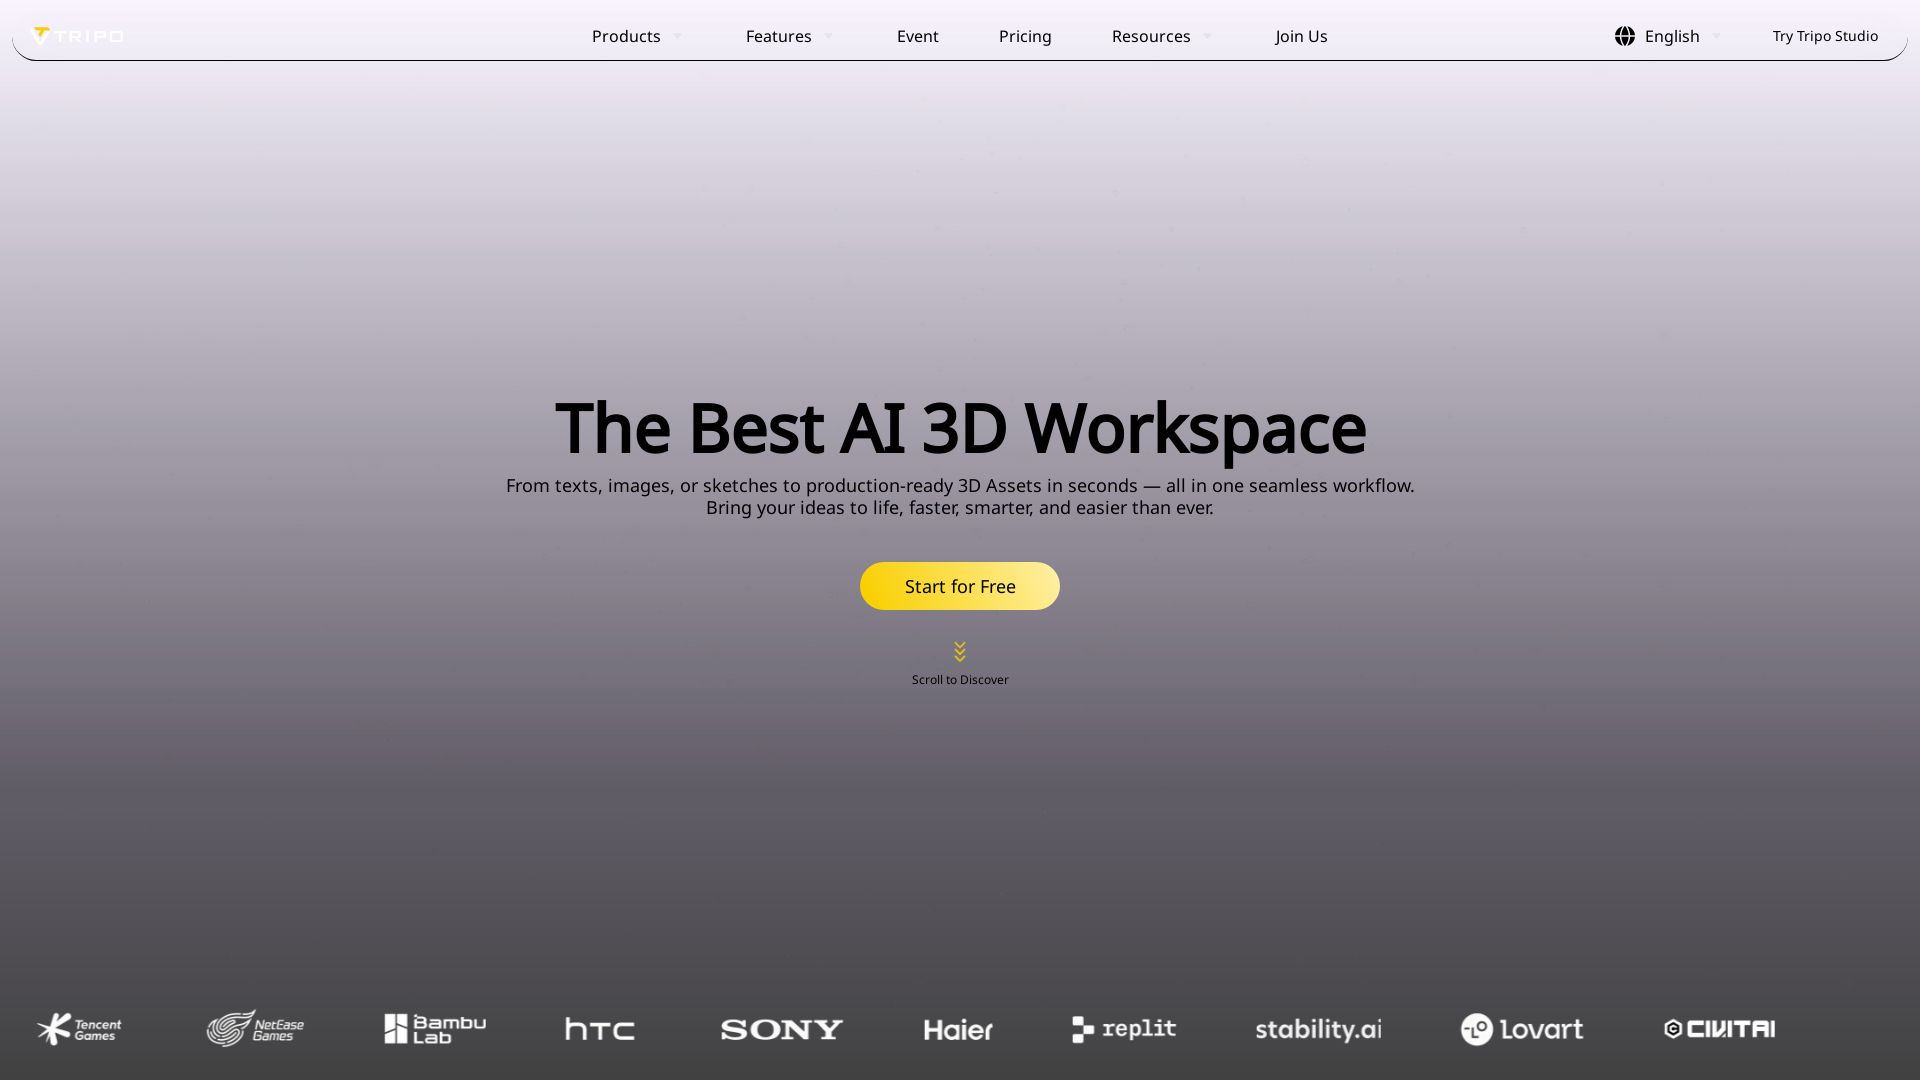The width and height of the screenshot is (1920, 1080).
Task: Open the Resources menu
Action: pos(1151,36)
